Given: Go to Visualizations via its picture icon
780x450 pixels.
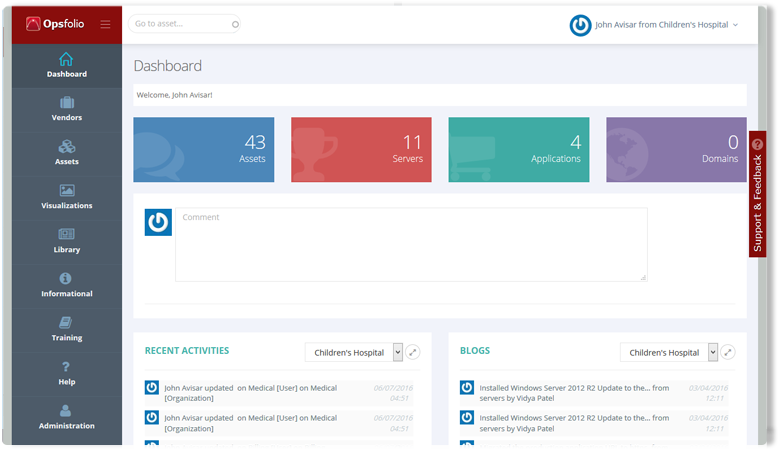Looking at the screenshot, I should click(x=66, y=191).
